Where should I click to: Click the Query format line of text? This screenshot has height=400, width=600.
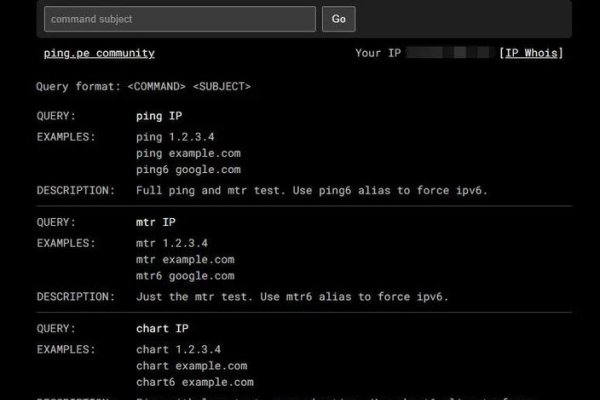point(144,86)
